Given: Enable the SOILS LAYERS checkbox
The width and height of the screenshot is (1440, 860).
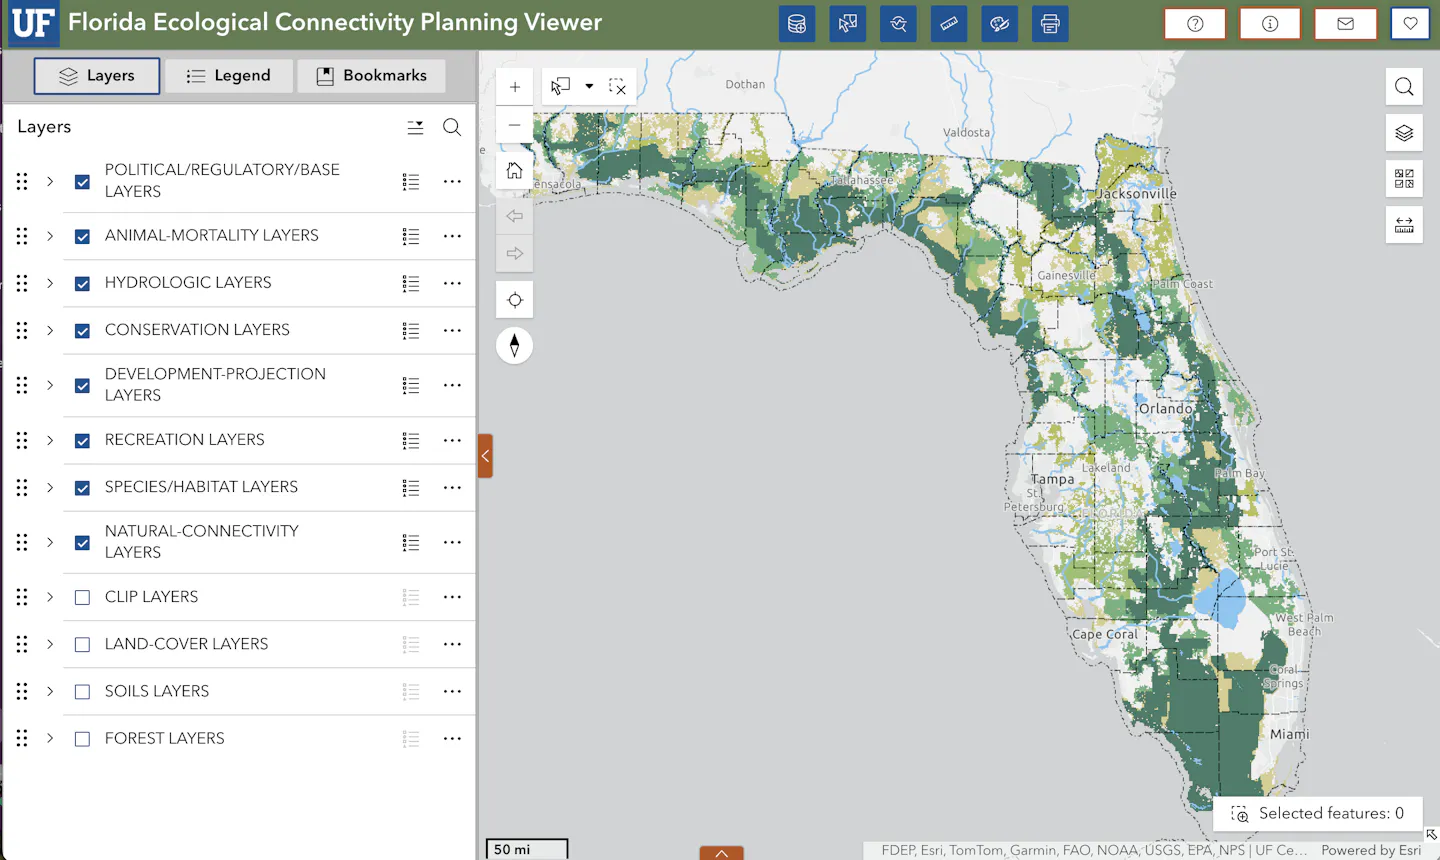Looking at the screenshot, I should (82, 691).
